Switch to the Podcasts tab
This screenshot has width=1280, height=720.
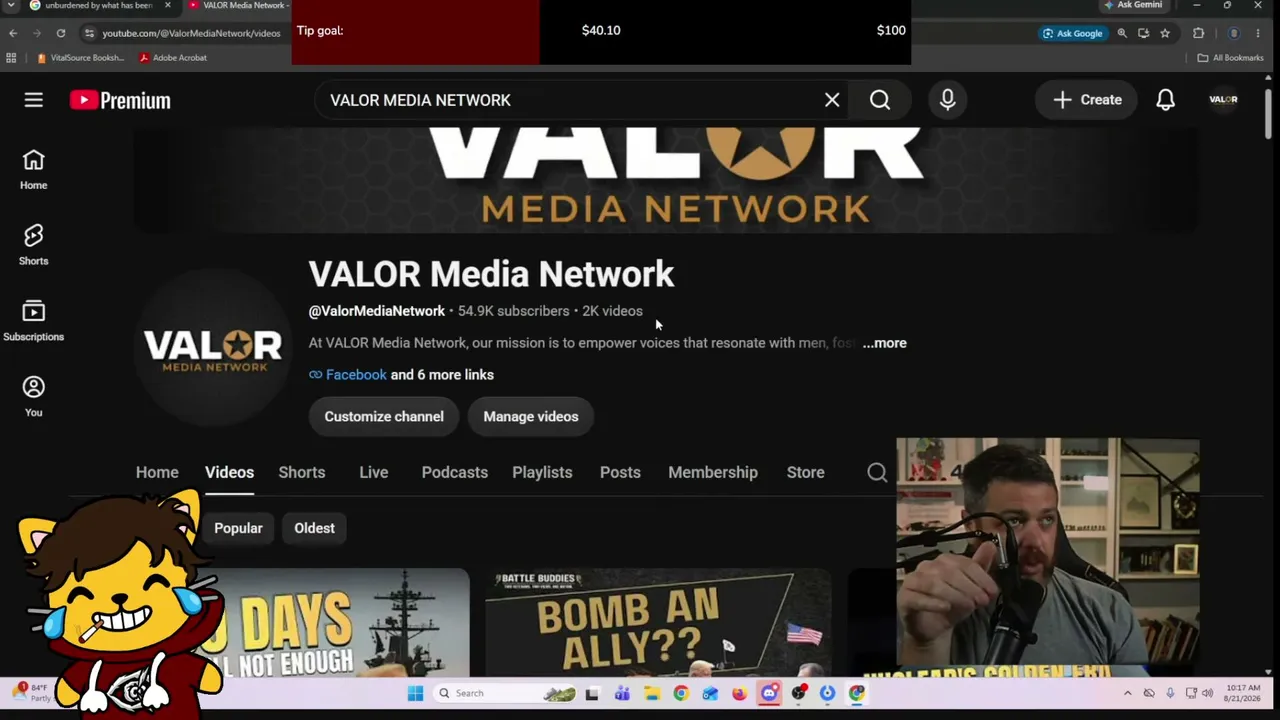(x=455, y=472)
